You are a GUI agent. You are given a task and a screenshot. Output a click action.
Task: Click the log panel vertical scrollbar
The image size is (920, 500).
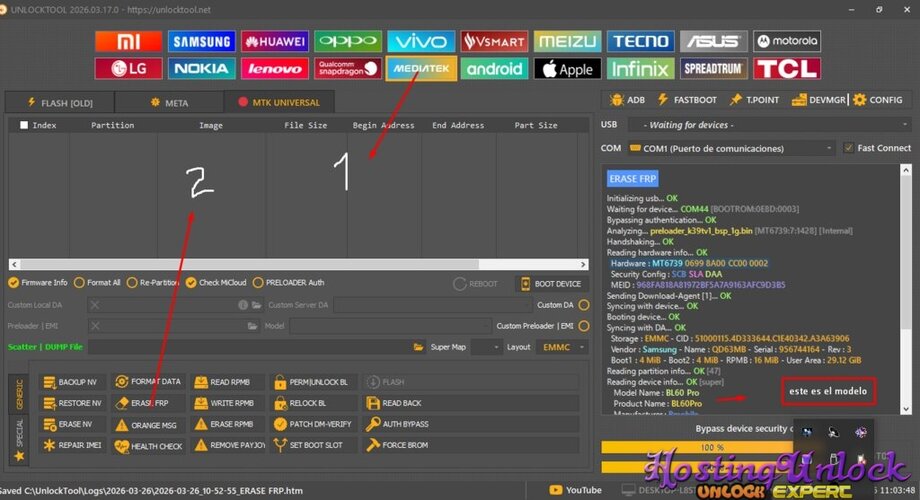pos(906,289)
